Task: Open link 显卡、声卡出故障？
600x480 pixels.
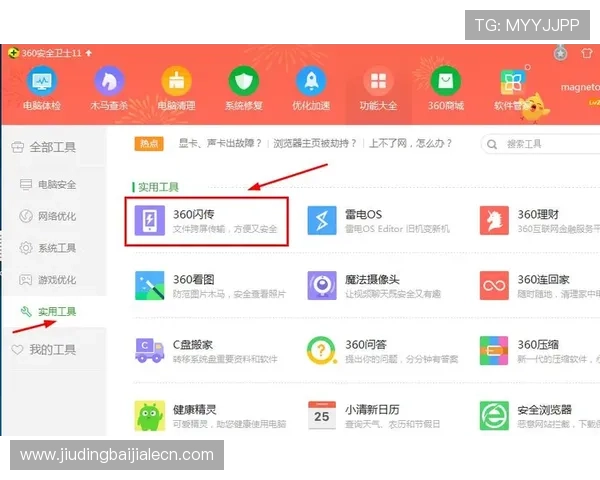Action: tap(220, 144)
